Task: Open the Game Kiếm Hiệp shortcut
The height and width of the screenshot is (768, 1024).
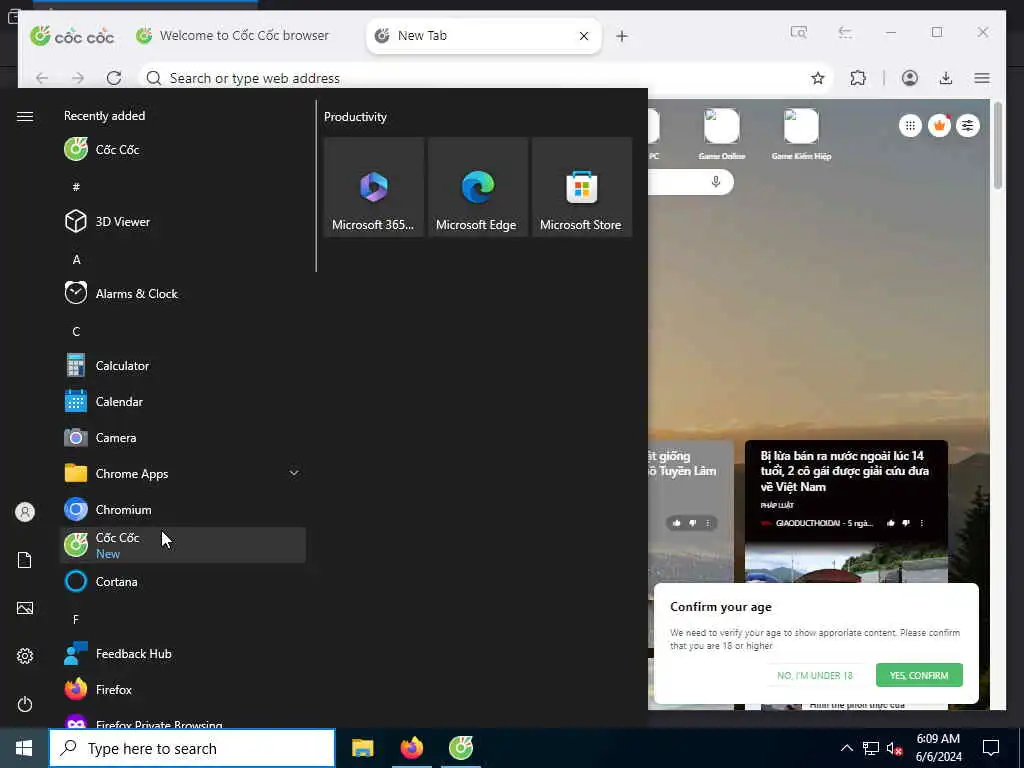Action: tap(801, 133)
